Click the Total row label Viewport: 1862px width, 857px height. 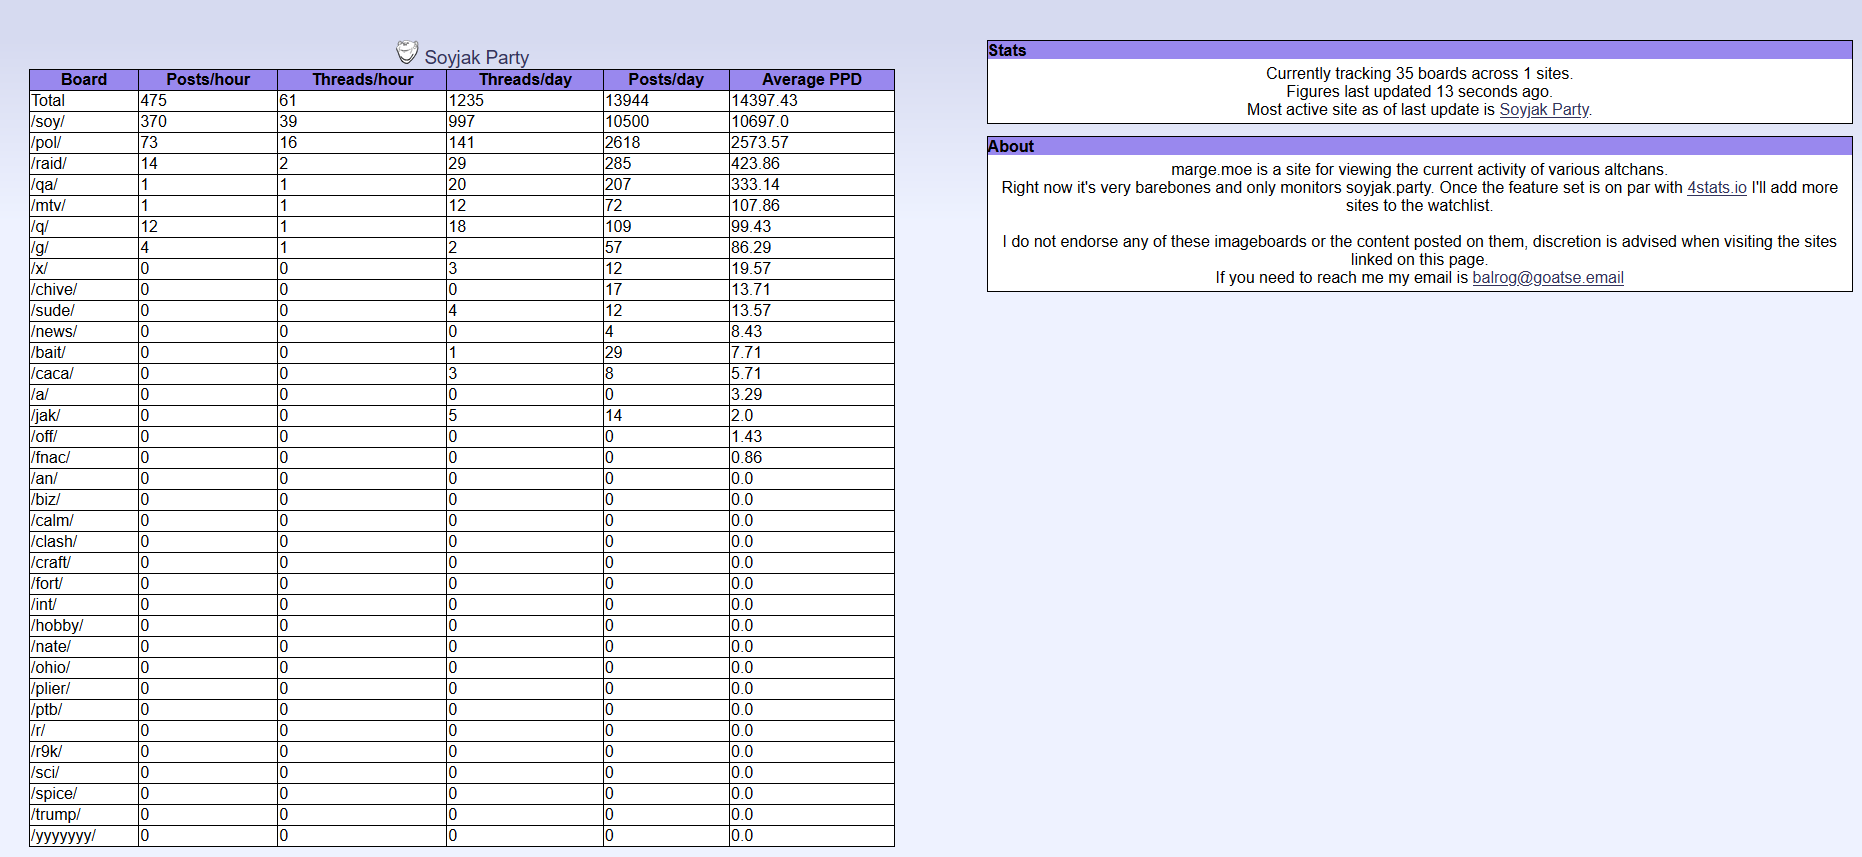[48, 101]
